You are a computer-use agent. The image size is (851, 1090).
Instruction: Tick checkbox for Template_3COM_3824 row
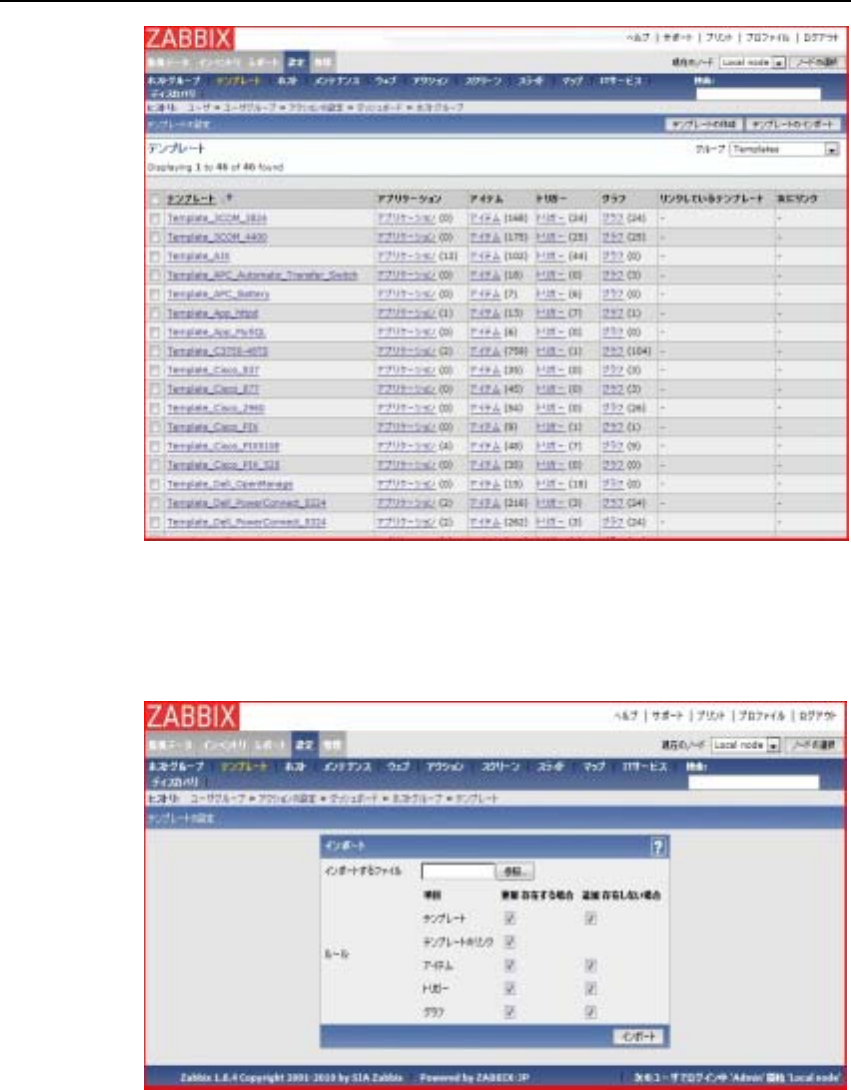click(154, 218)
